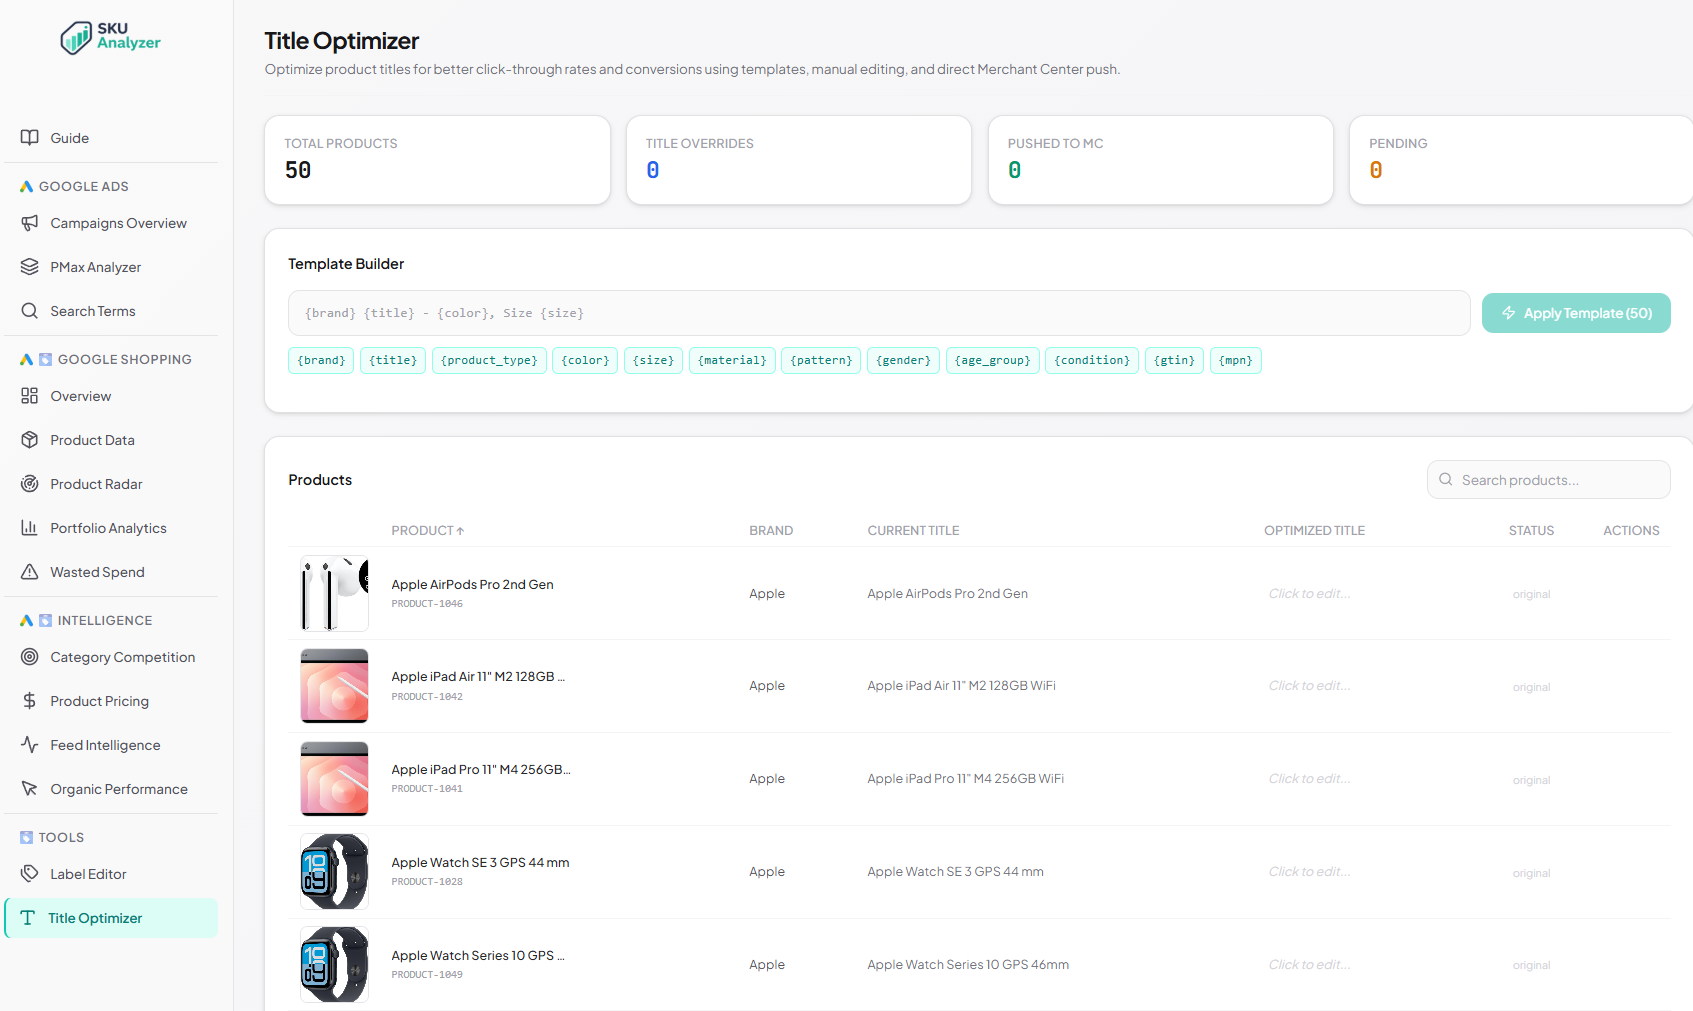Insert the {gtin} template token

[x=1174, y=360]
